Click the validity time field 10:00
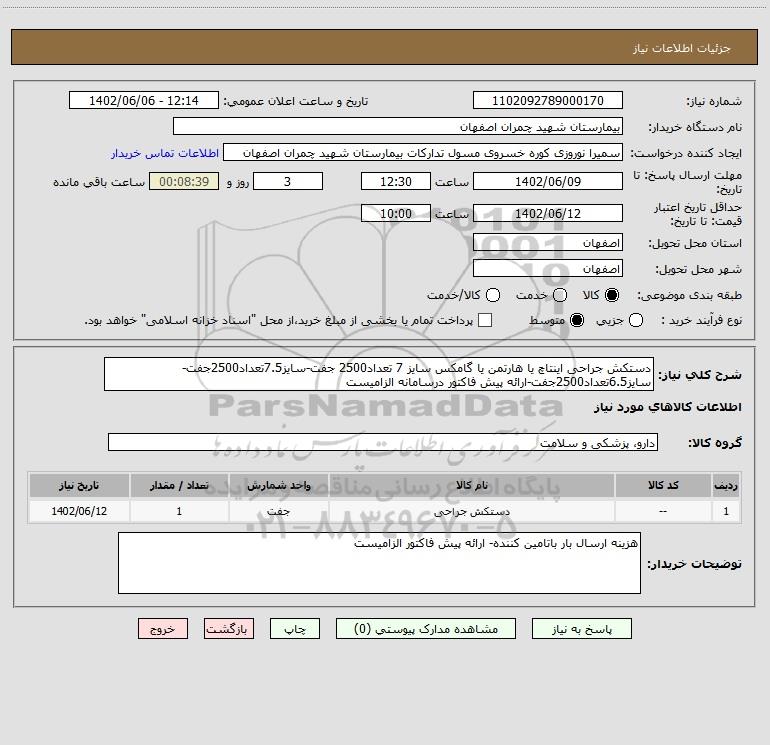The width and height of the screenshot is (770, 745). click(396, 214)
